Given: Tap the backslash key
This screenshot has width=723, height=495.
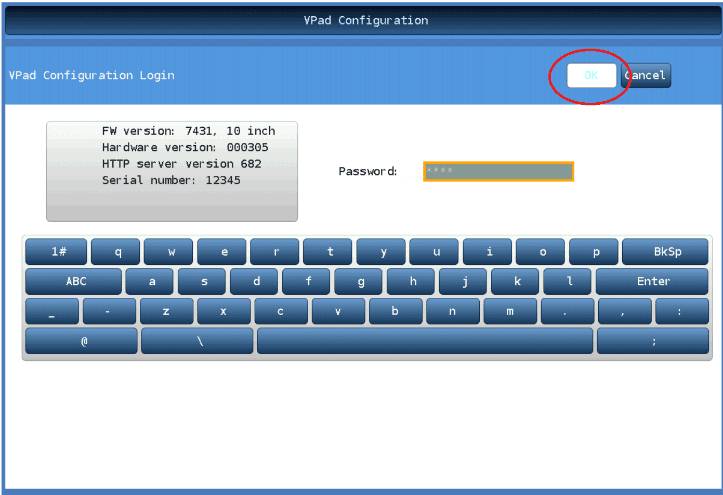Looking at the screenshot, I should tap(197, 341).
